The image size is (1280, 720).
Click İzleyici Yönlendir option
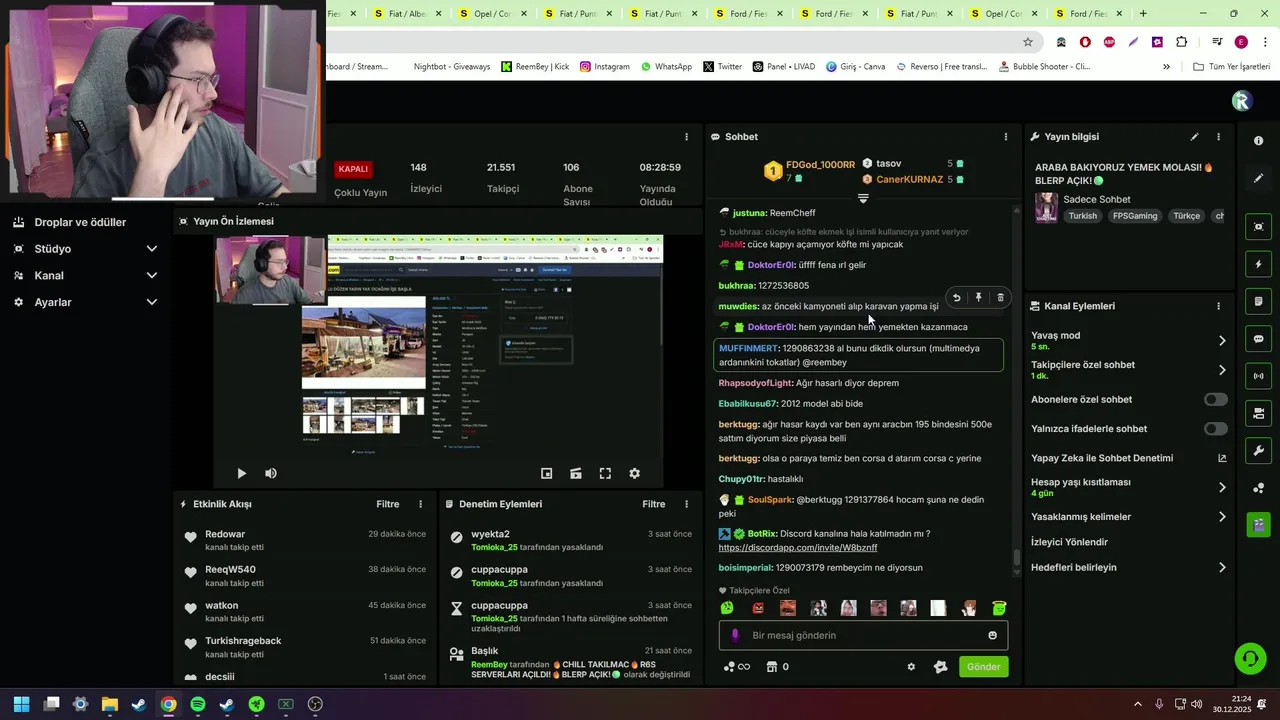[x=1069, y=542]
